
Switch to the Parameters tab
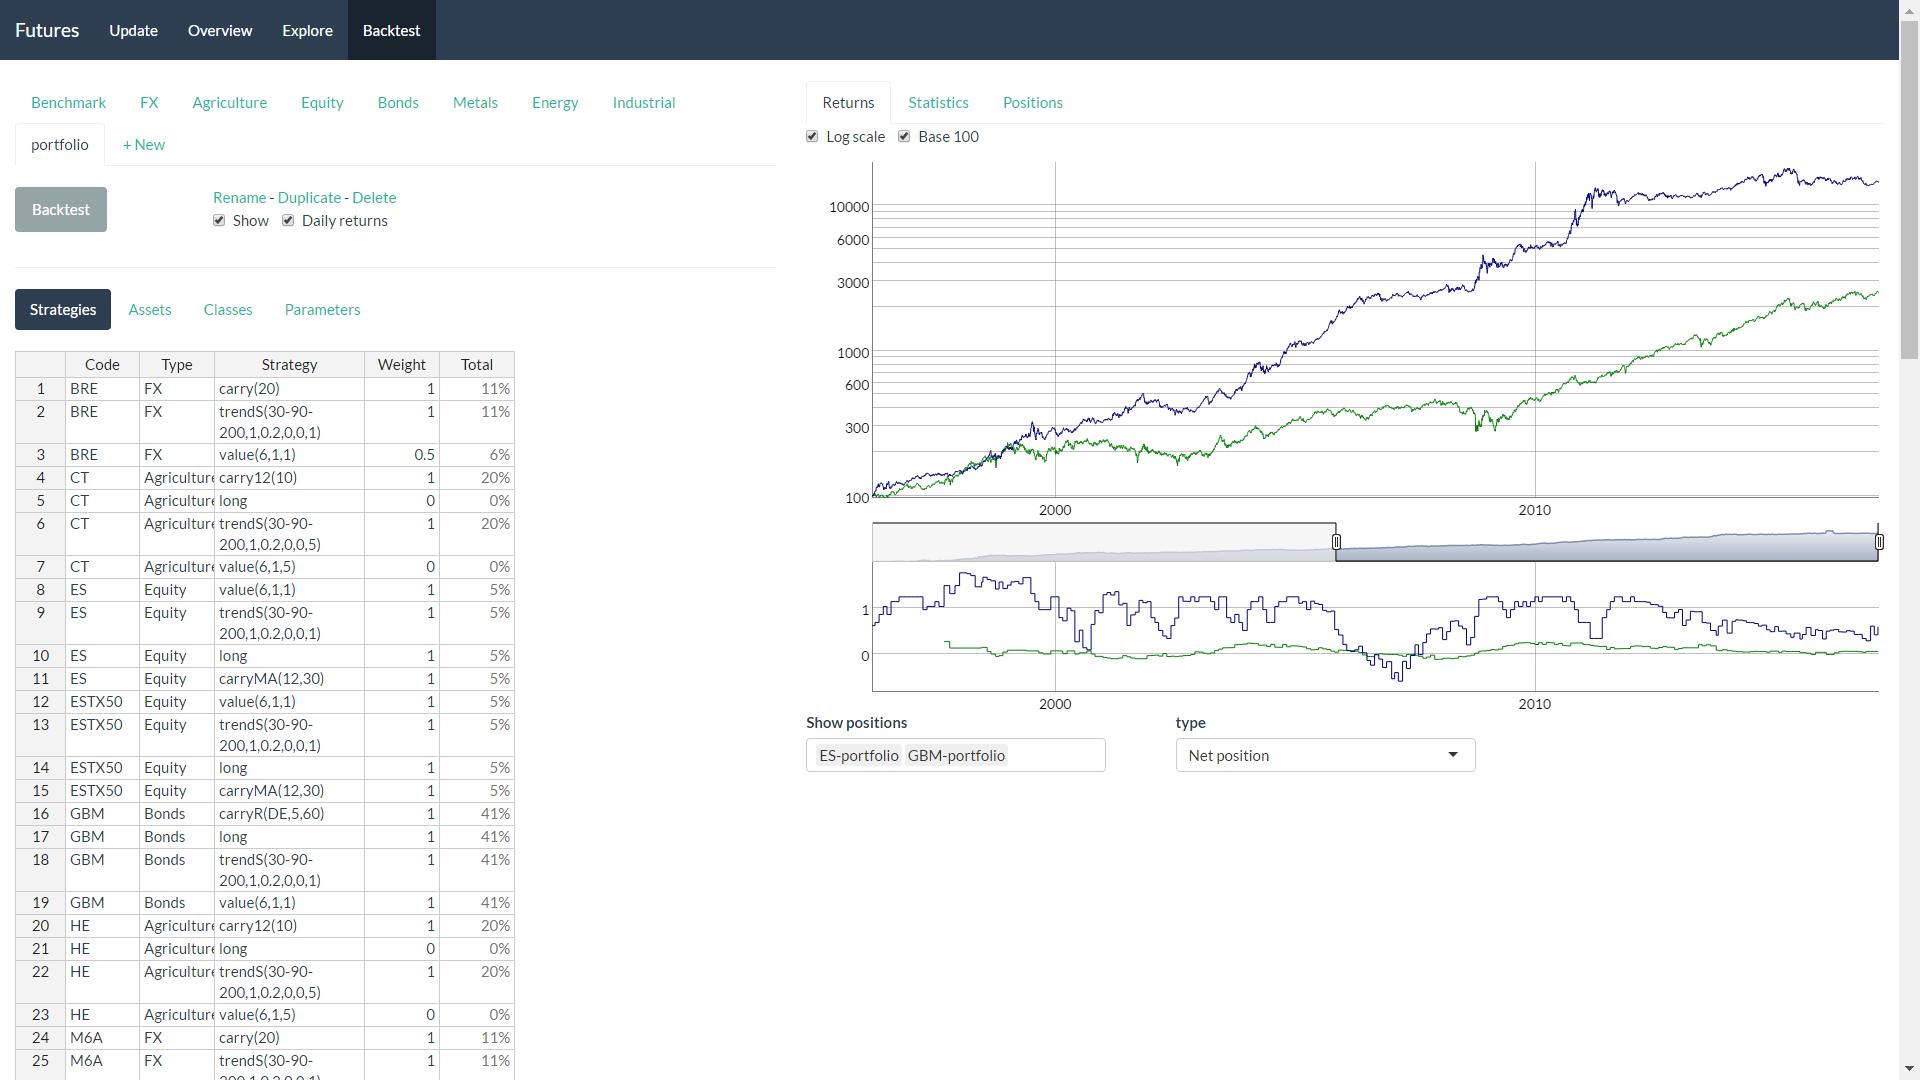point(322,310)
